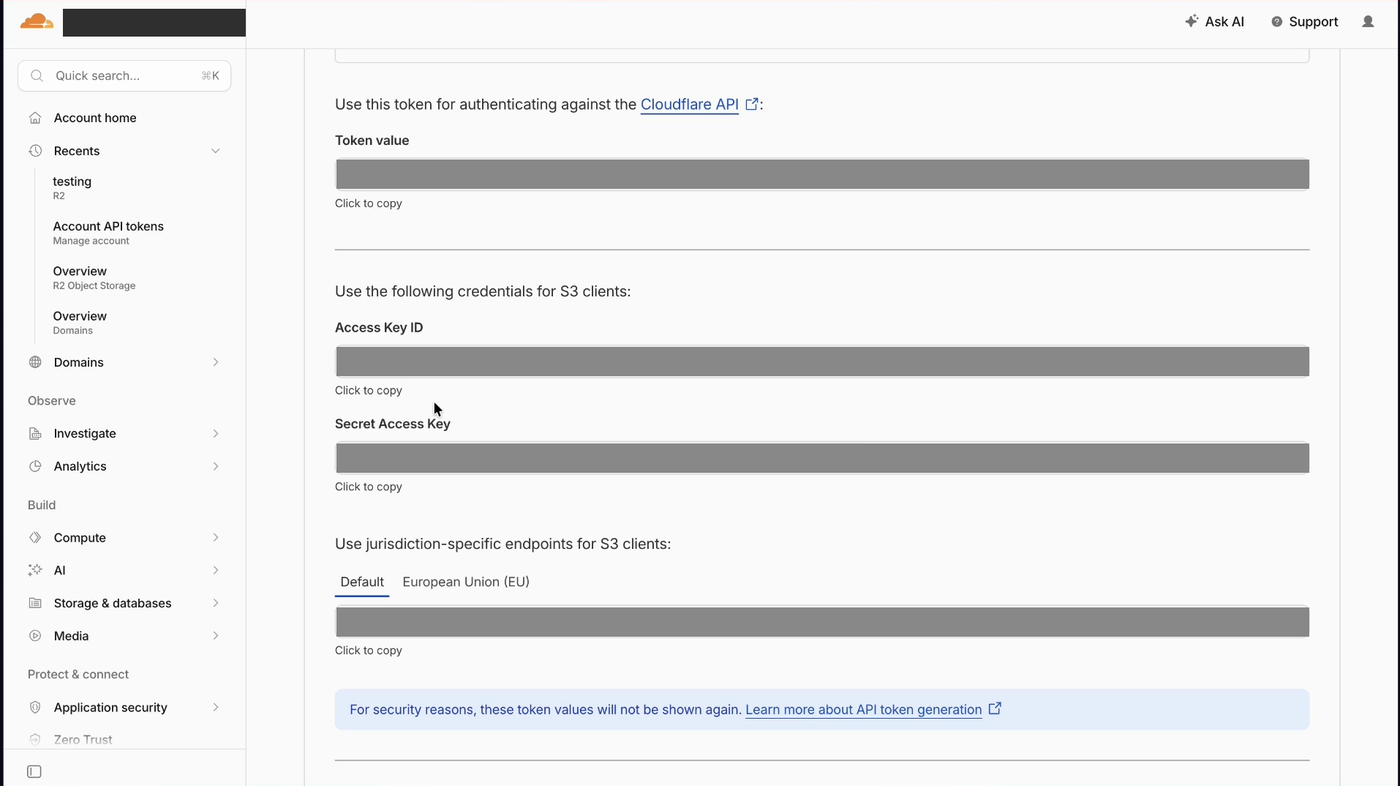Click the Media play icon
Image resolution: width=1400 pixels, height=786 pixels.
pos(35,636)
